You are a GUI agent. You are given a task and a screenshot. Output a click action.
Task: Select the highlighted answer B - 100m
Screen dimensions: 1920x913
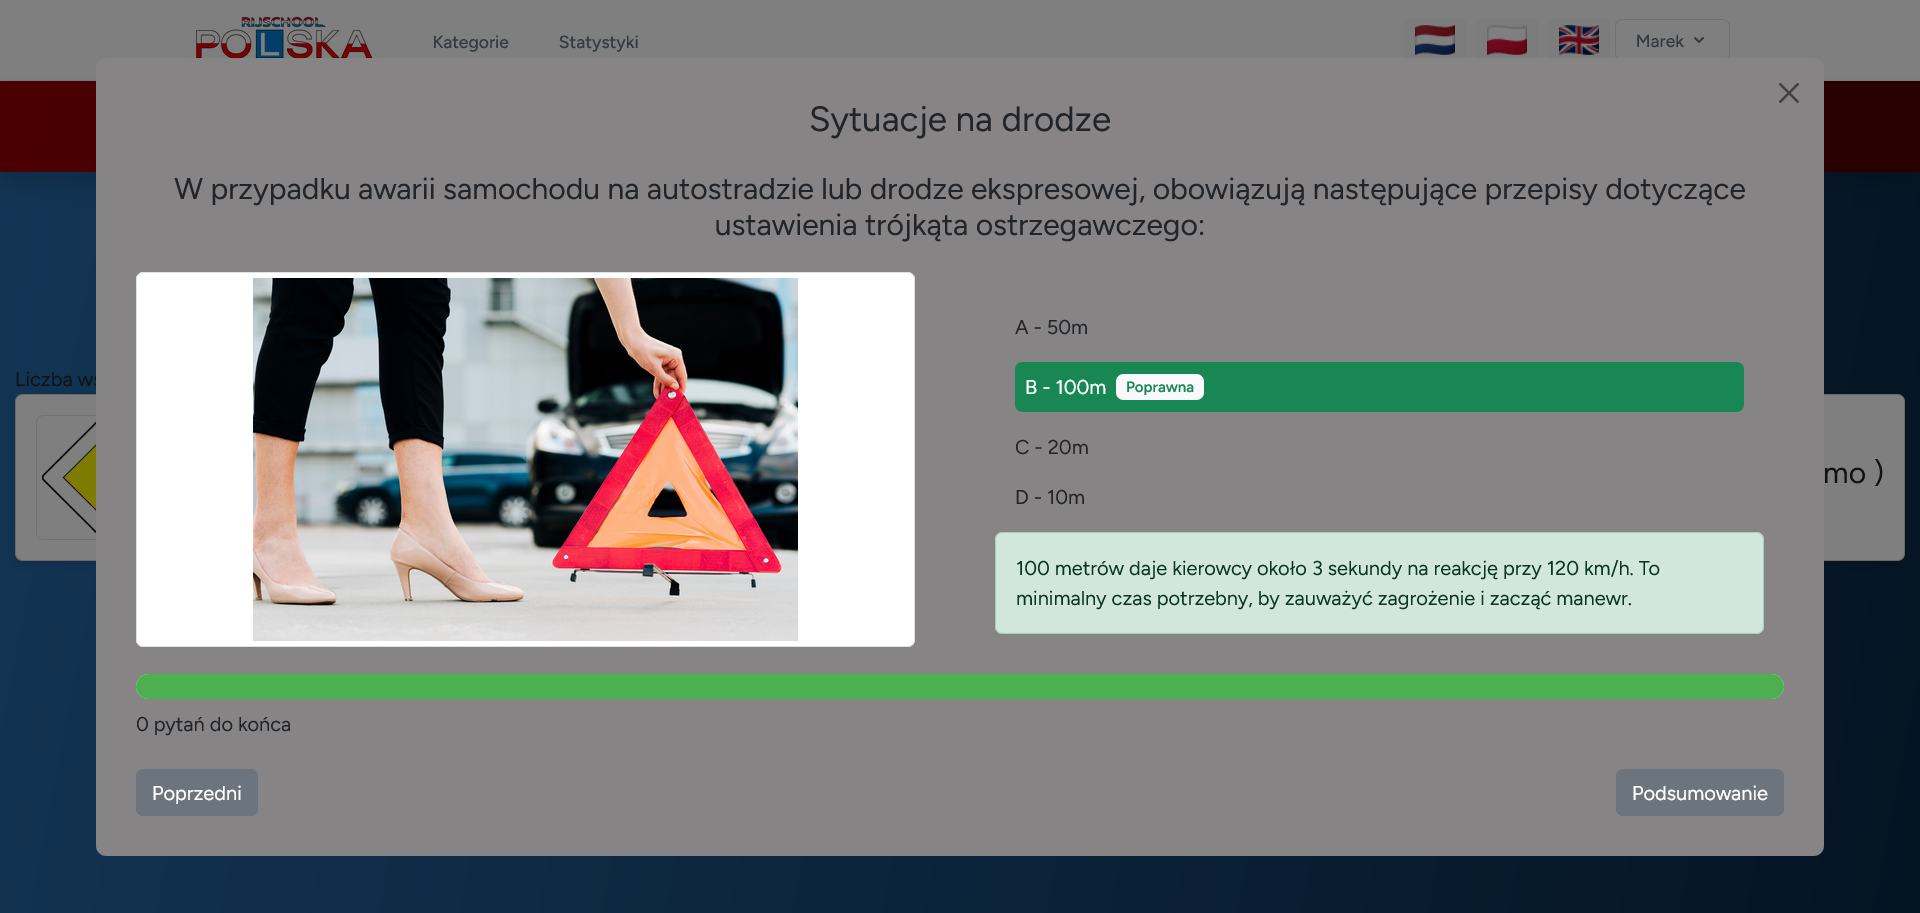(x=1065, y=387)
